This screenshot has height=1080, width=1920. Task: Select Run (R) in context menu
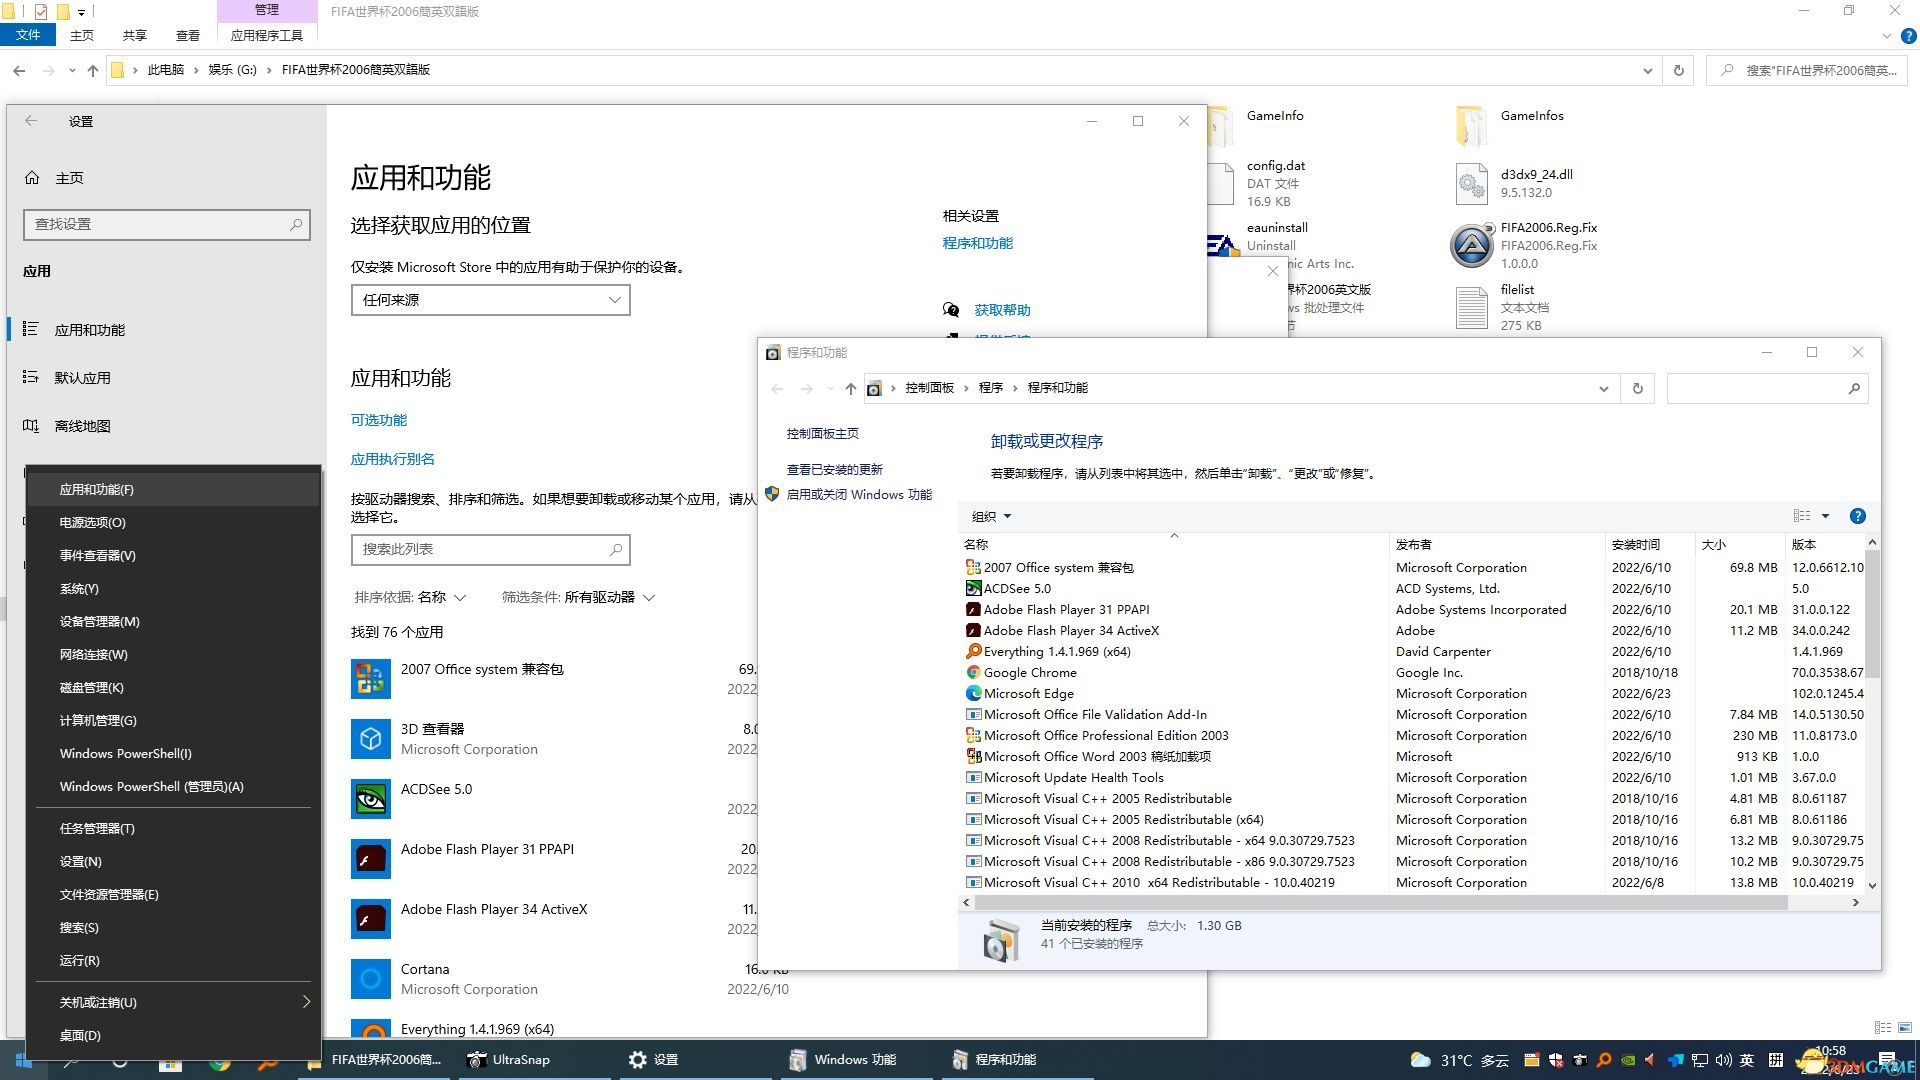(x=173, y=960)
